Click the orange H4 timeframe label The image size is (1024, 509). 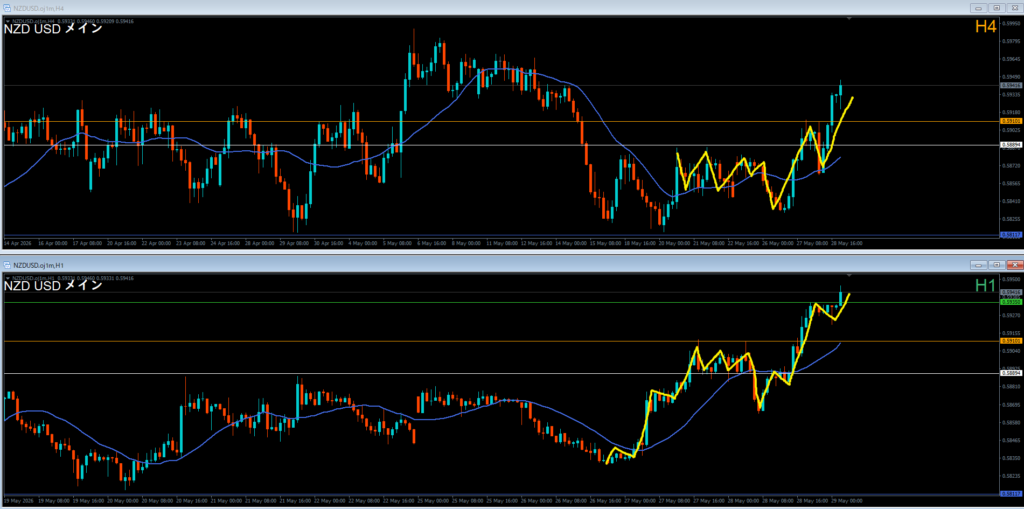click(985, 27)
